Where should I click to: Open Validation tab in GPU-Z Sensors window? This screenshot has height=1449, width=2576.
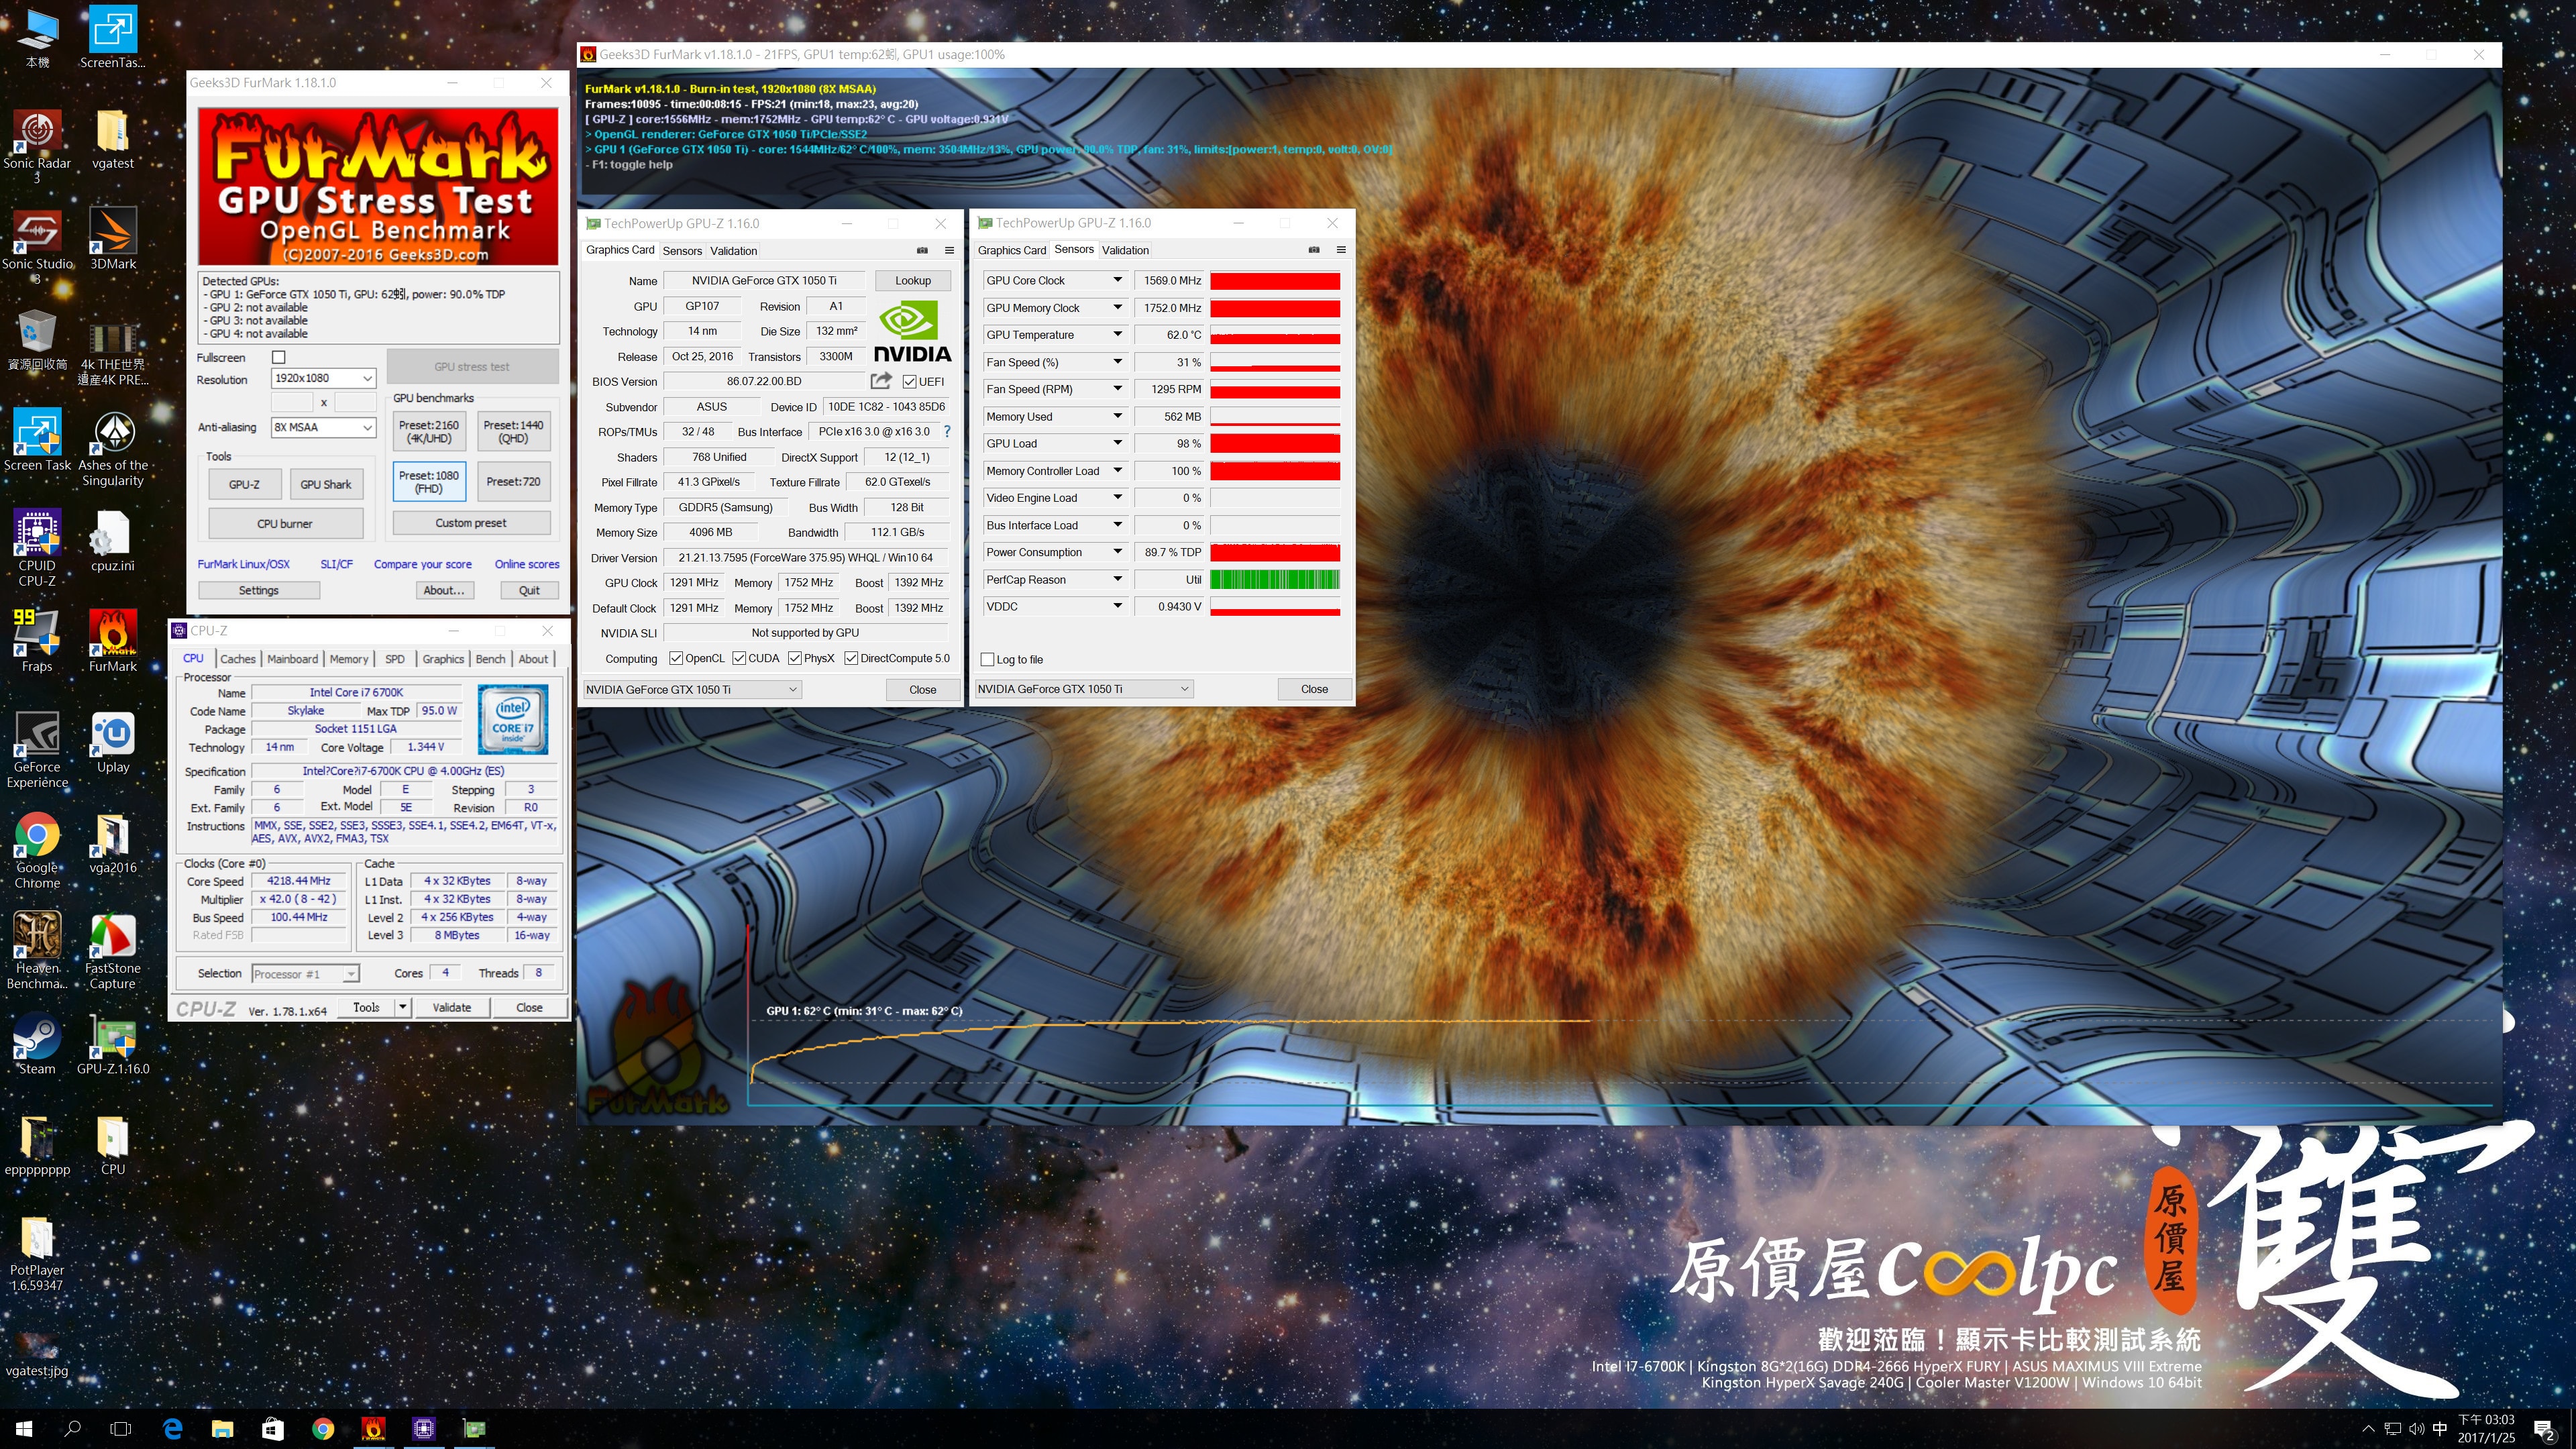[x=1125, y=250]
